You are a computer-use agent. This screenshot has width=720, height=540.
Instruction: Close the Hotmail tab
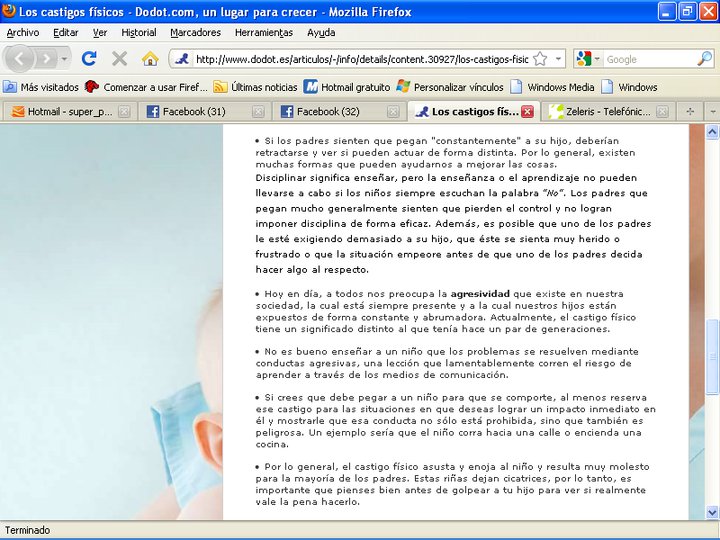pos(124,112)
